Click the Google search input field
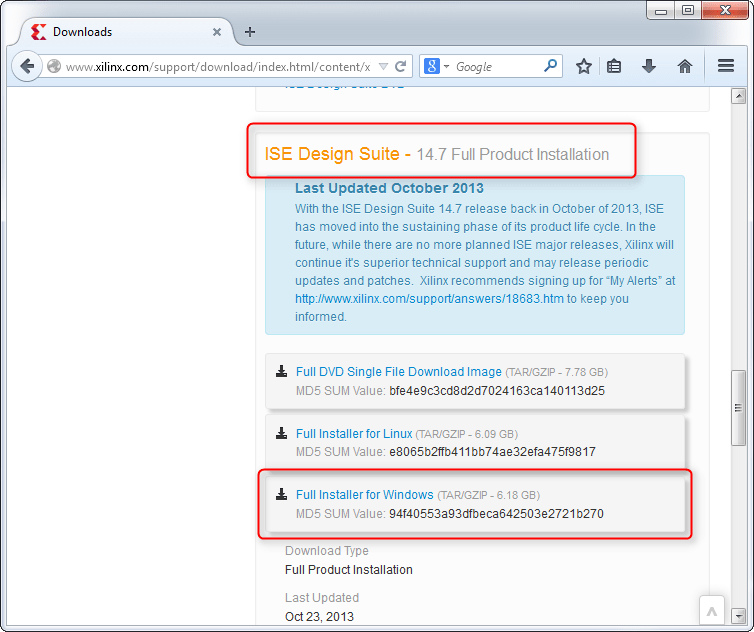Image resolution: width=754 pixels, height=632 pixels. pos(495,66)
